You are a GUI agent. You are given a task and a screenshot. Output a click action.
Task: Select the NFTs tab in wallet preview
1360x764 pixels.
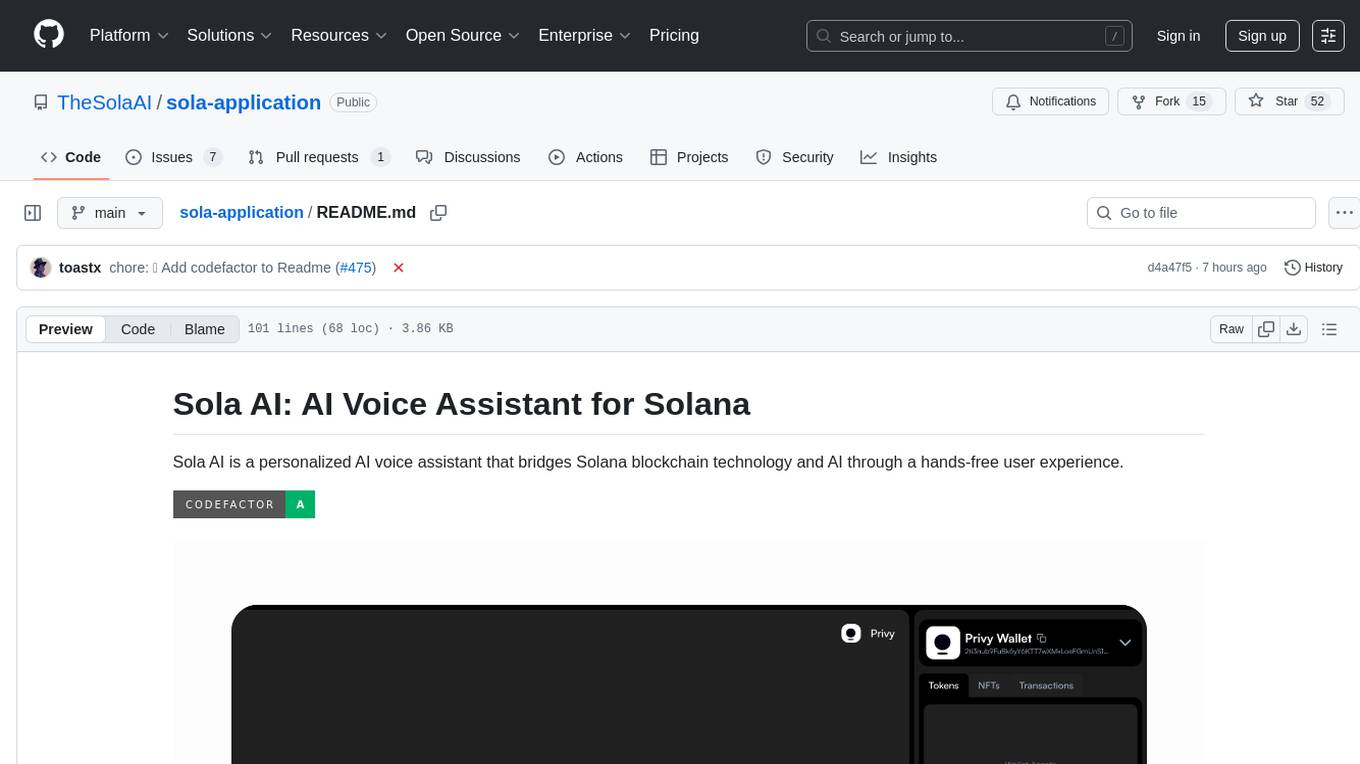[989, 685]
